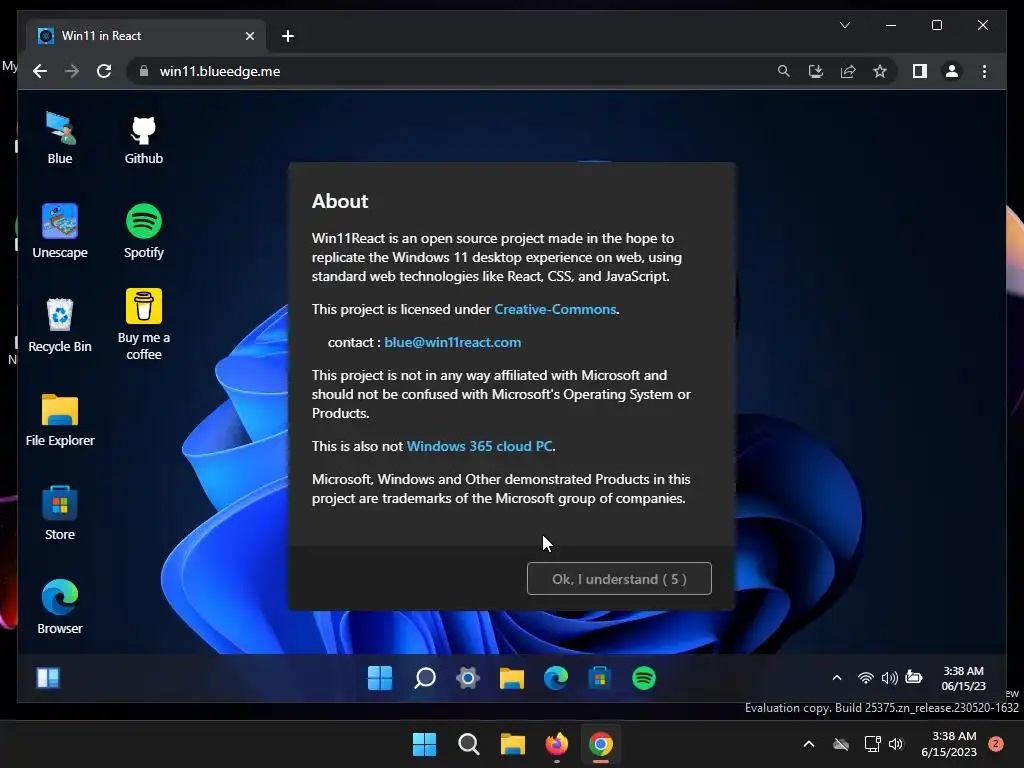The width and height of the screenshot is (1024, 768).
Task: Install app icon in address bar
Action: (x=816, y=71)
